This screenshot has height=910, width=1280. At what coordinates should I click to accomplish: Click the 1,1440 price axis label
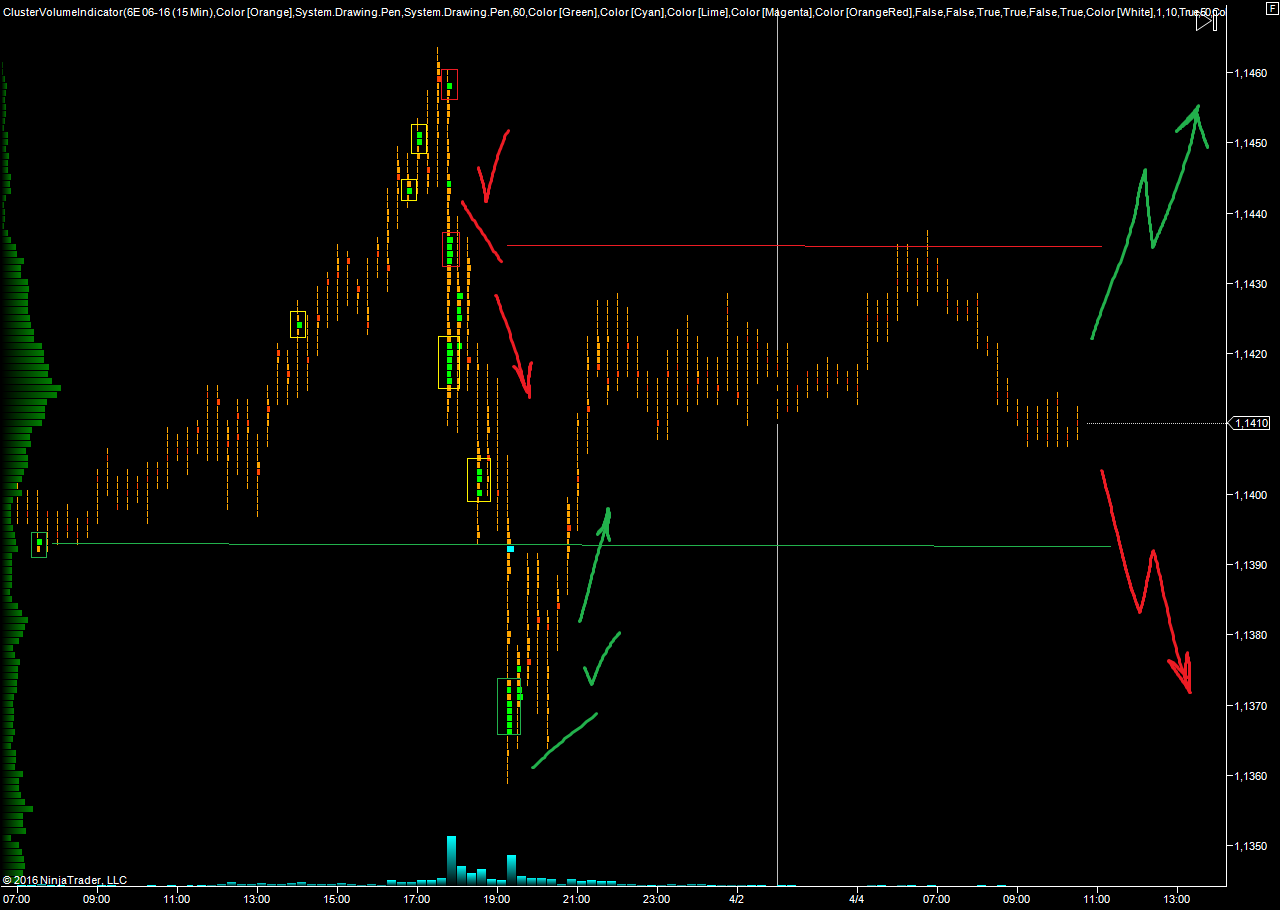point(1250,214)
